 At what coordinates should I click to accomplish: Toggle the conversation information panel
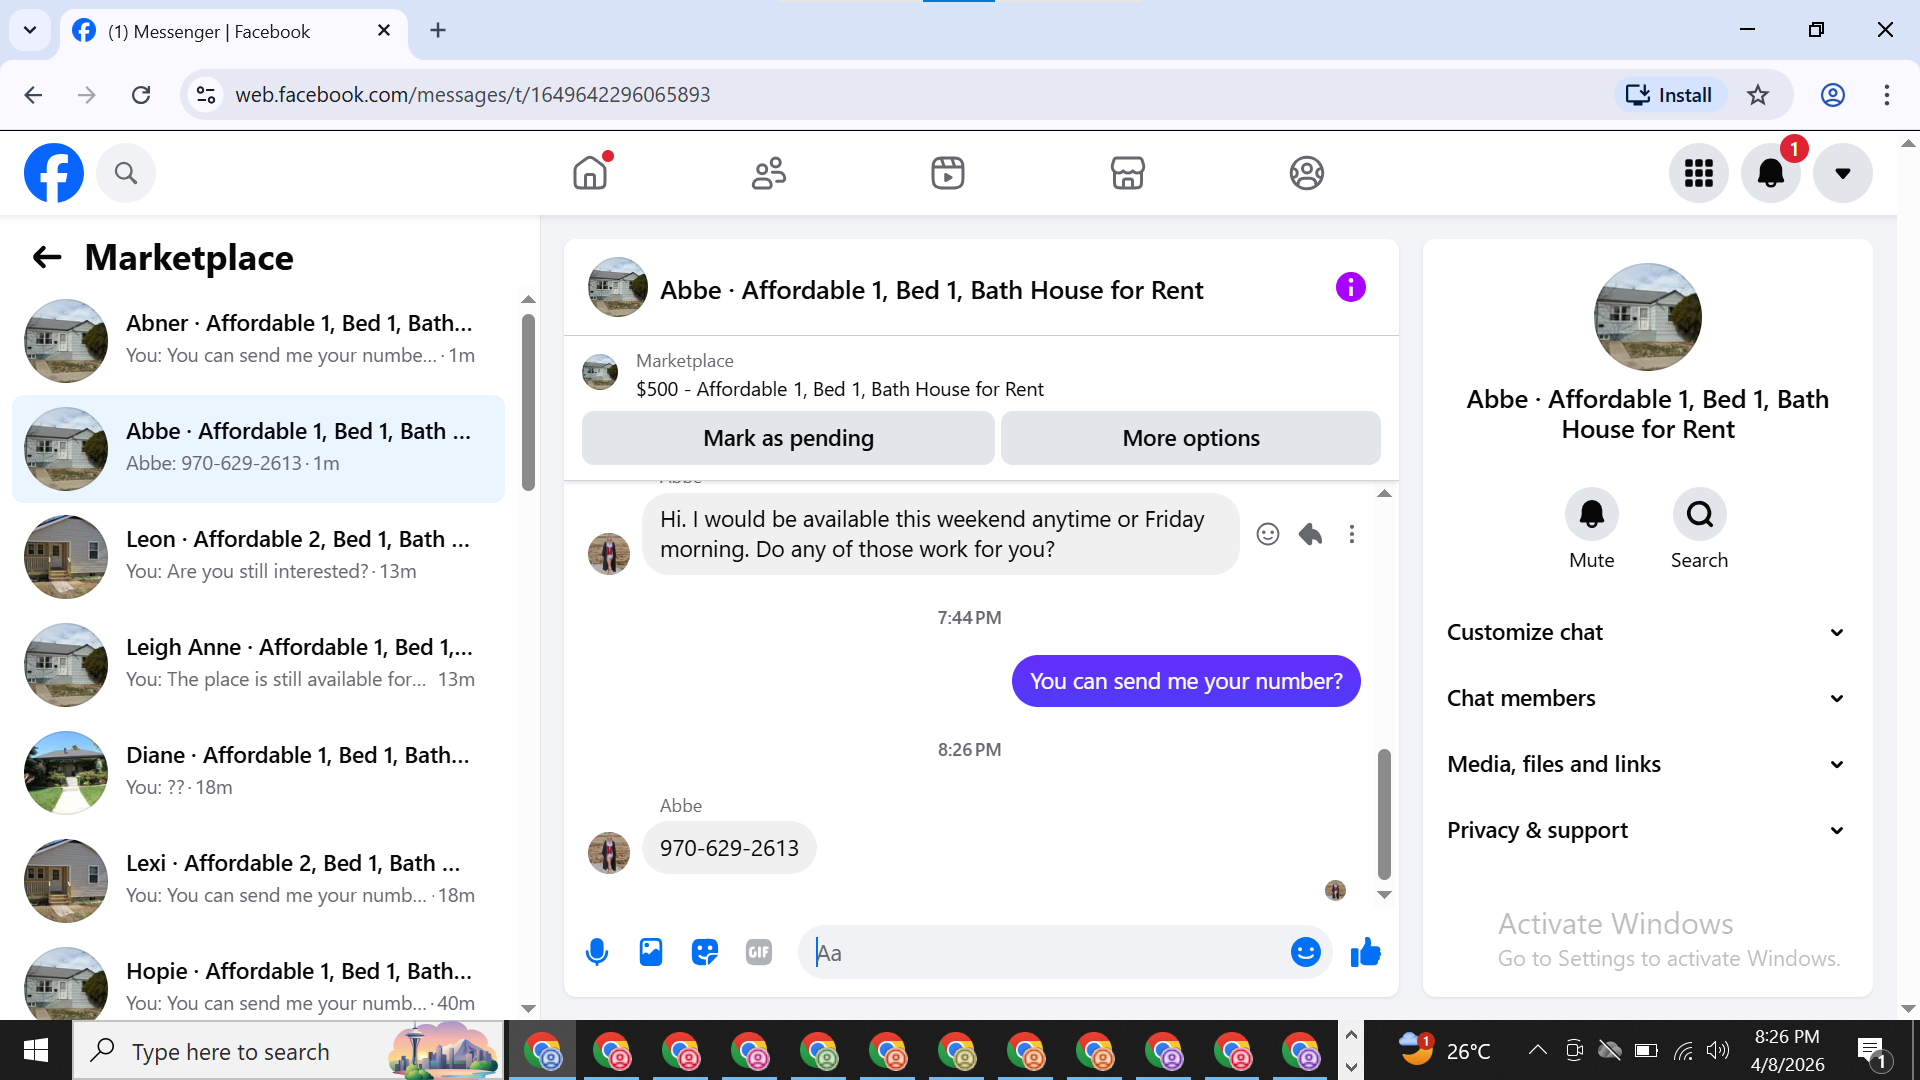click(x=1350, y=288)
